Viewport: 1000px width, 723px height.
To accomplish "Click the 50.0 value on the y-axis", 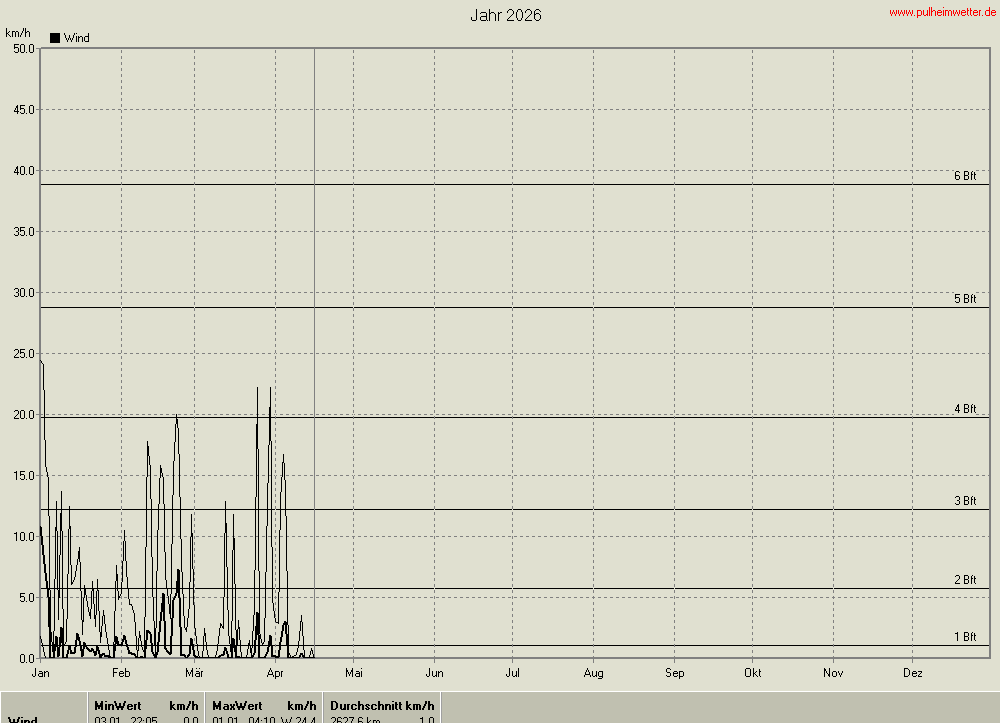I will (20, 48).
